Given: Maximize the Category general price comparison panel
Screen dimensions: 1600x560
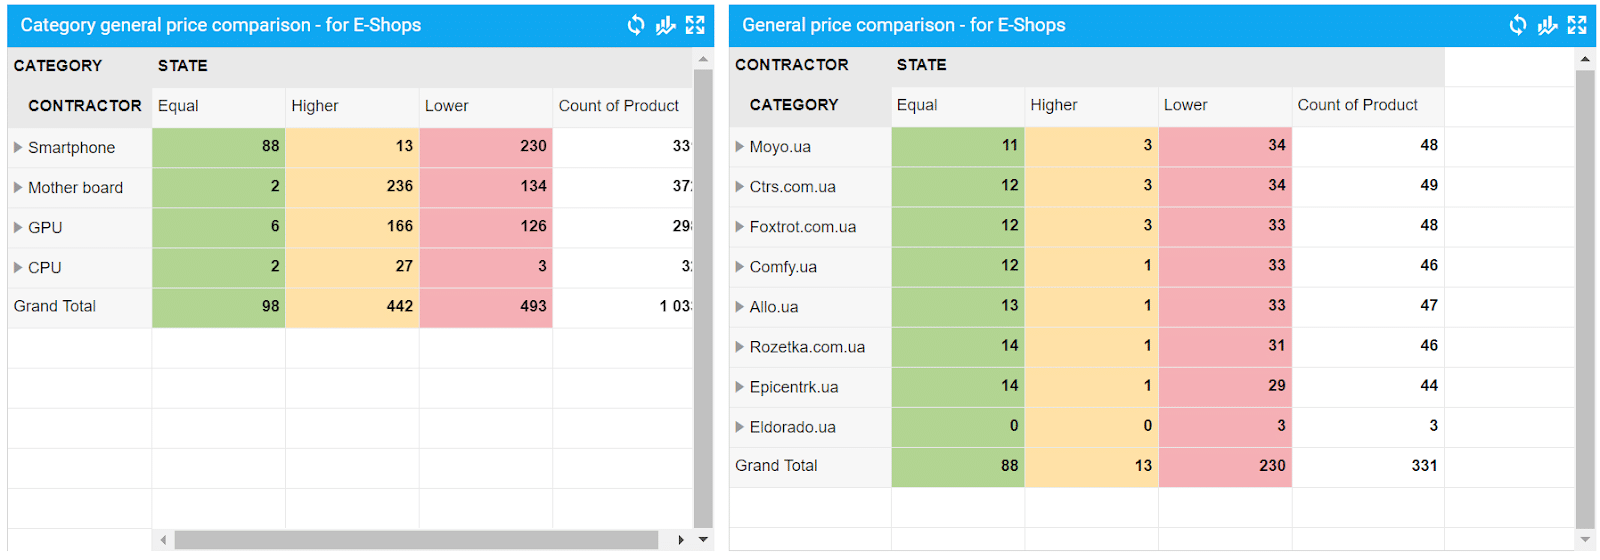Looking at the screenshot, I should [695, 25].
